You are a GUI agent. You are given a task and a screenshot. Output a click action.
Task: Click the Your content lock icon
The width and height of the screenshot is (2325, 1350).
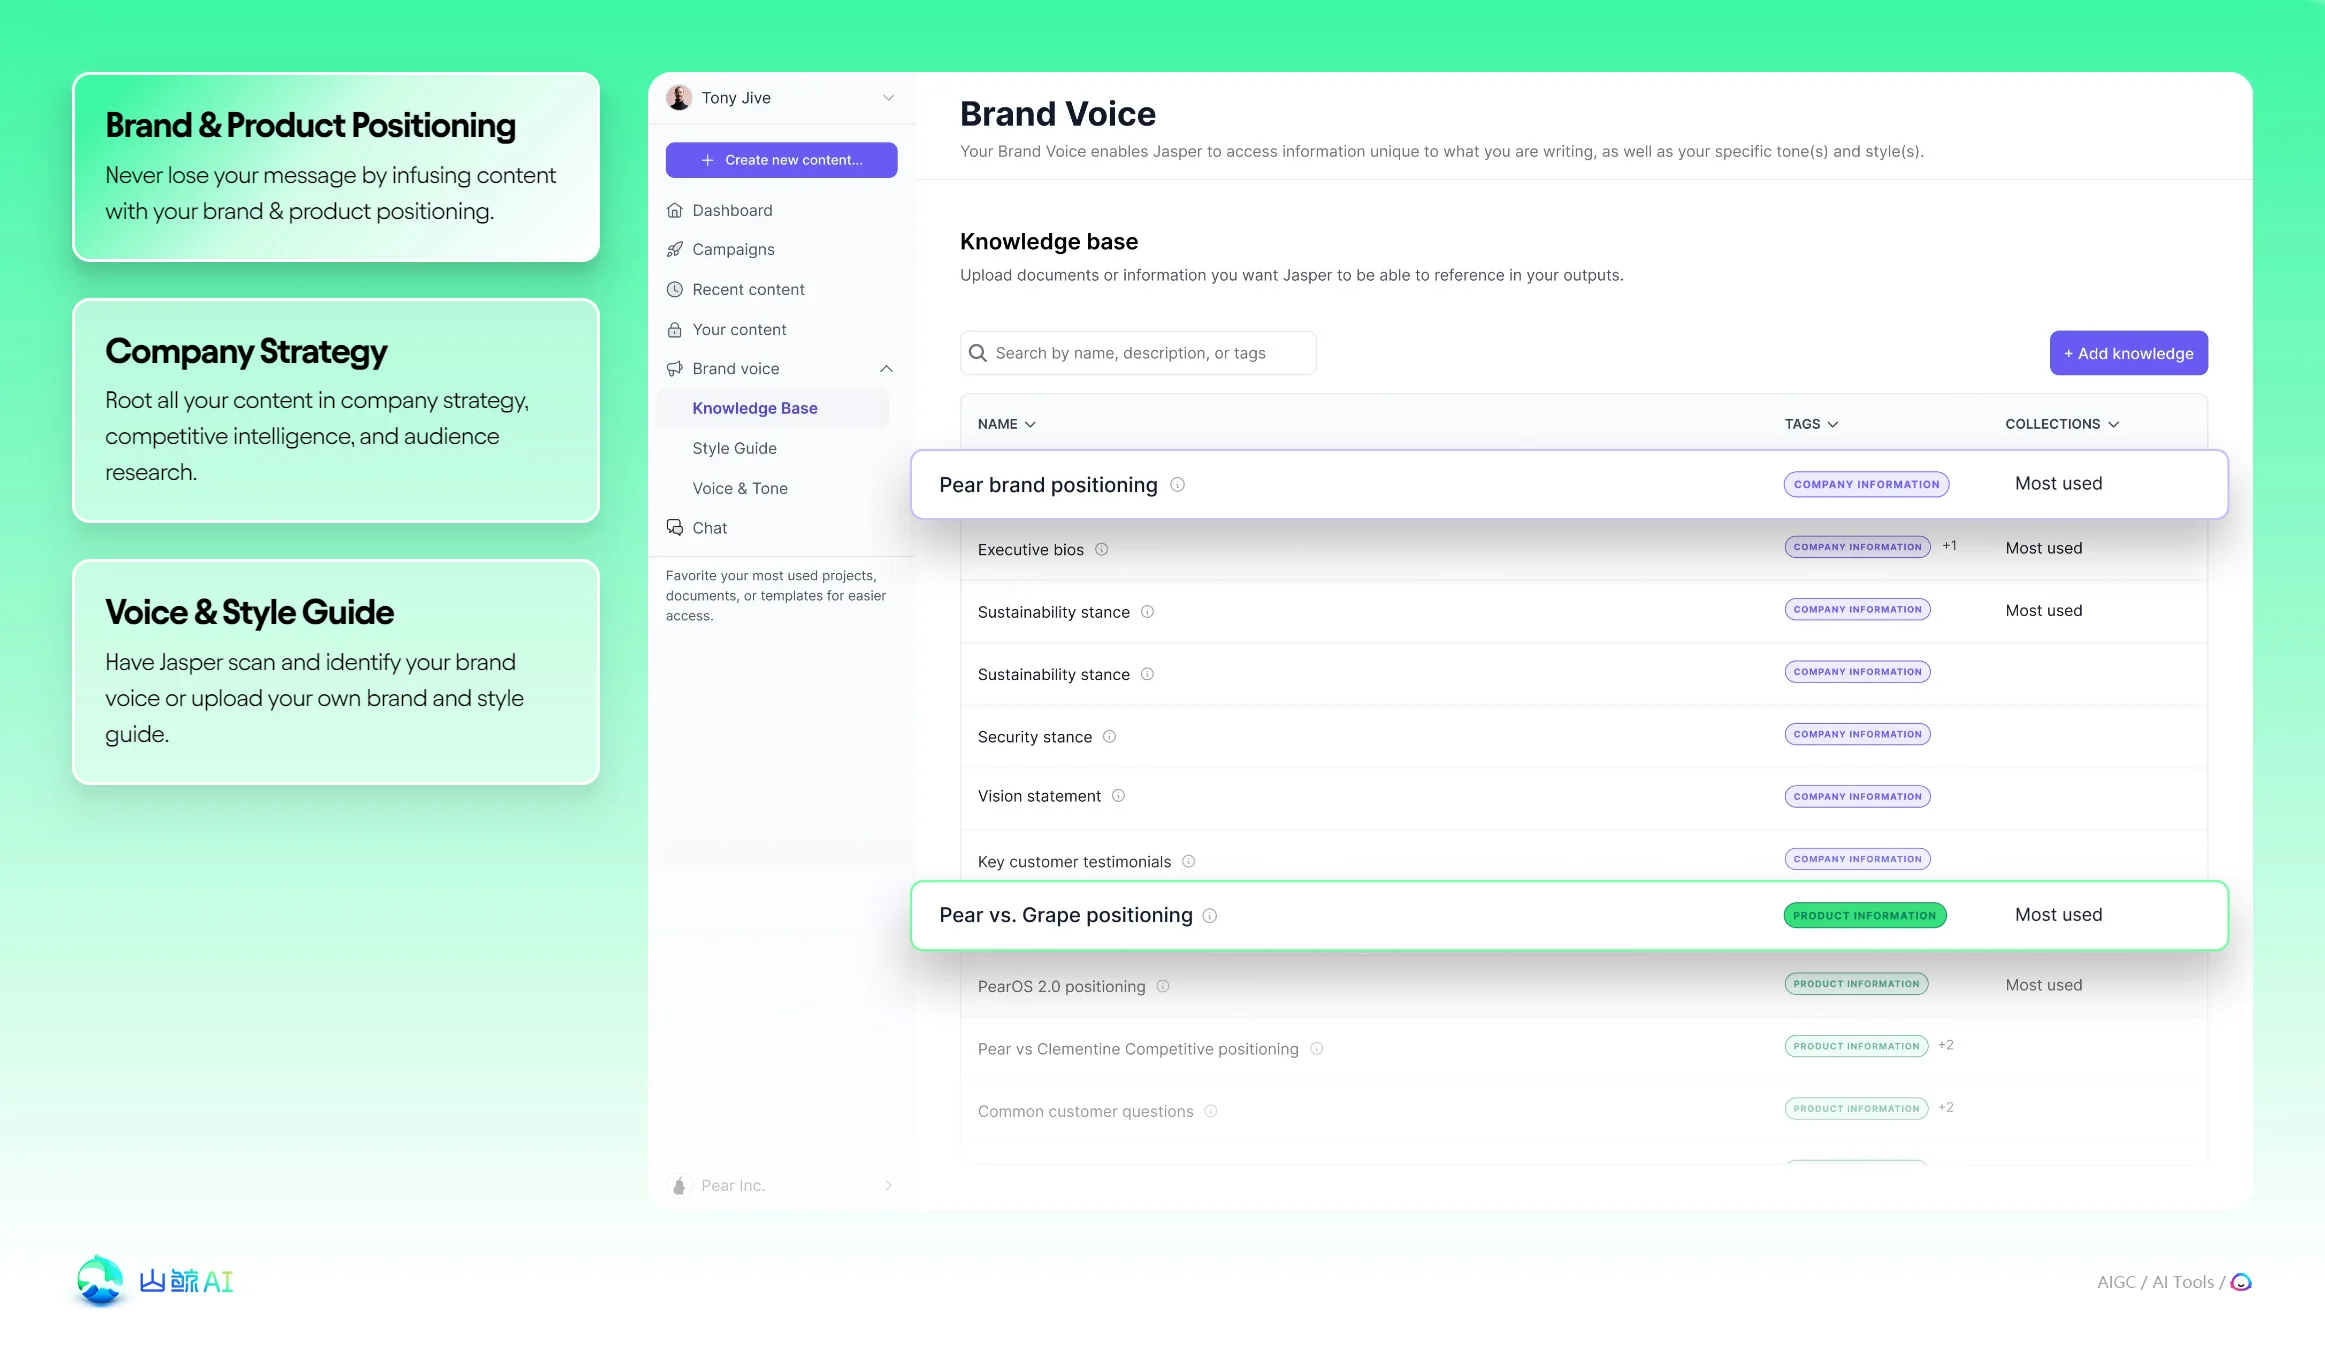click(675, 329)
